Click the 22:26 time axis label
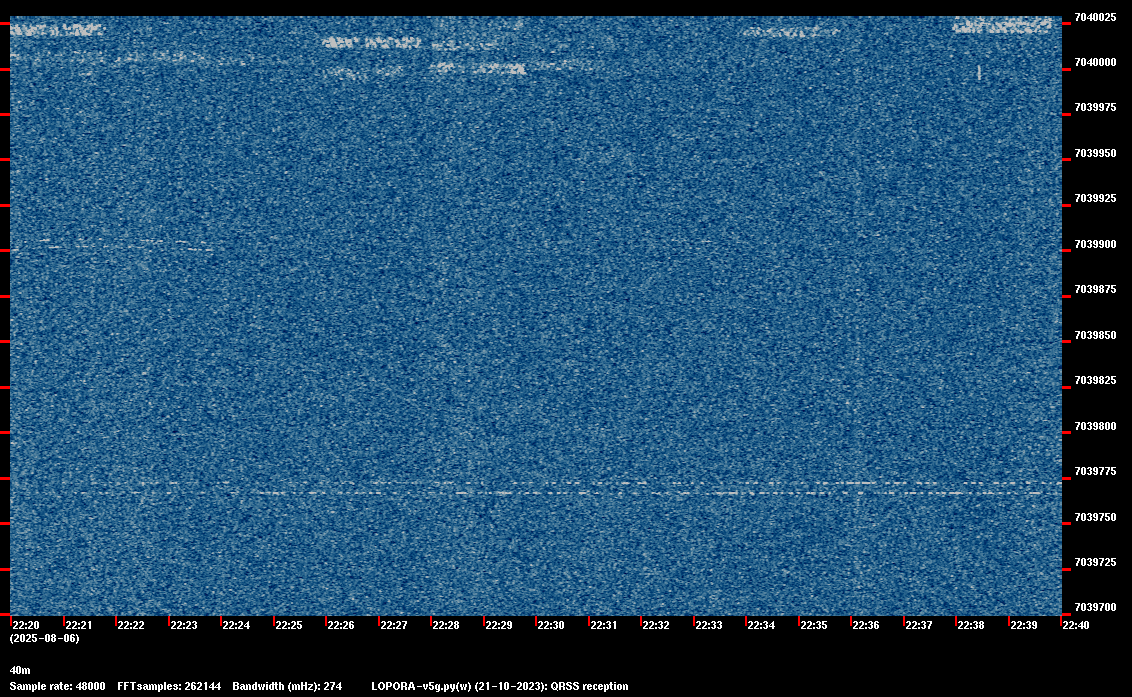Image resolution: width=1132 pixels, height=697 pixels. pyautogui.click(x=341, y=625)
